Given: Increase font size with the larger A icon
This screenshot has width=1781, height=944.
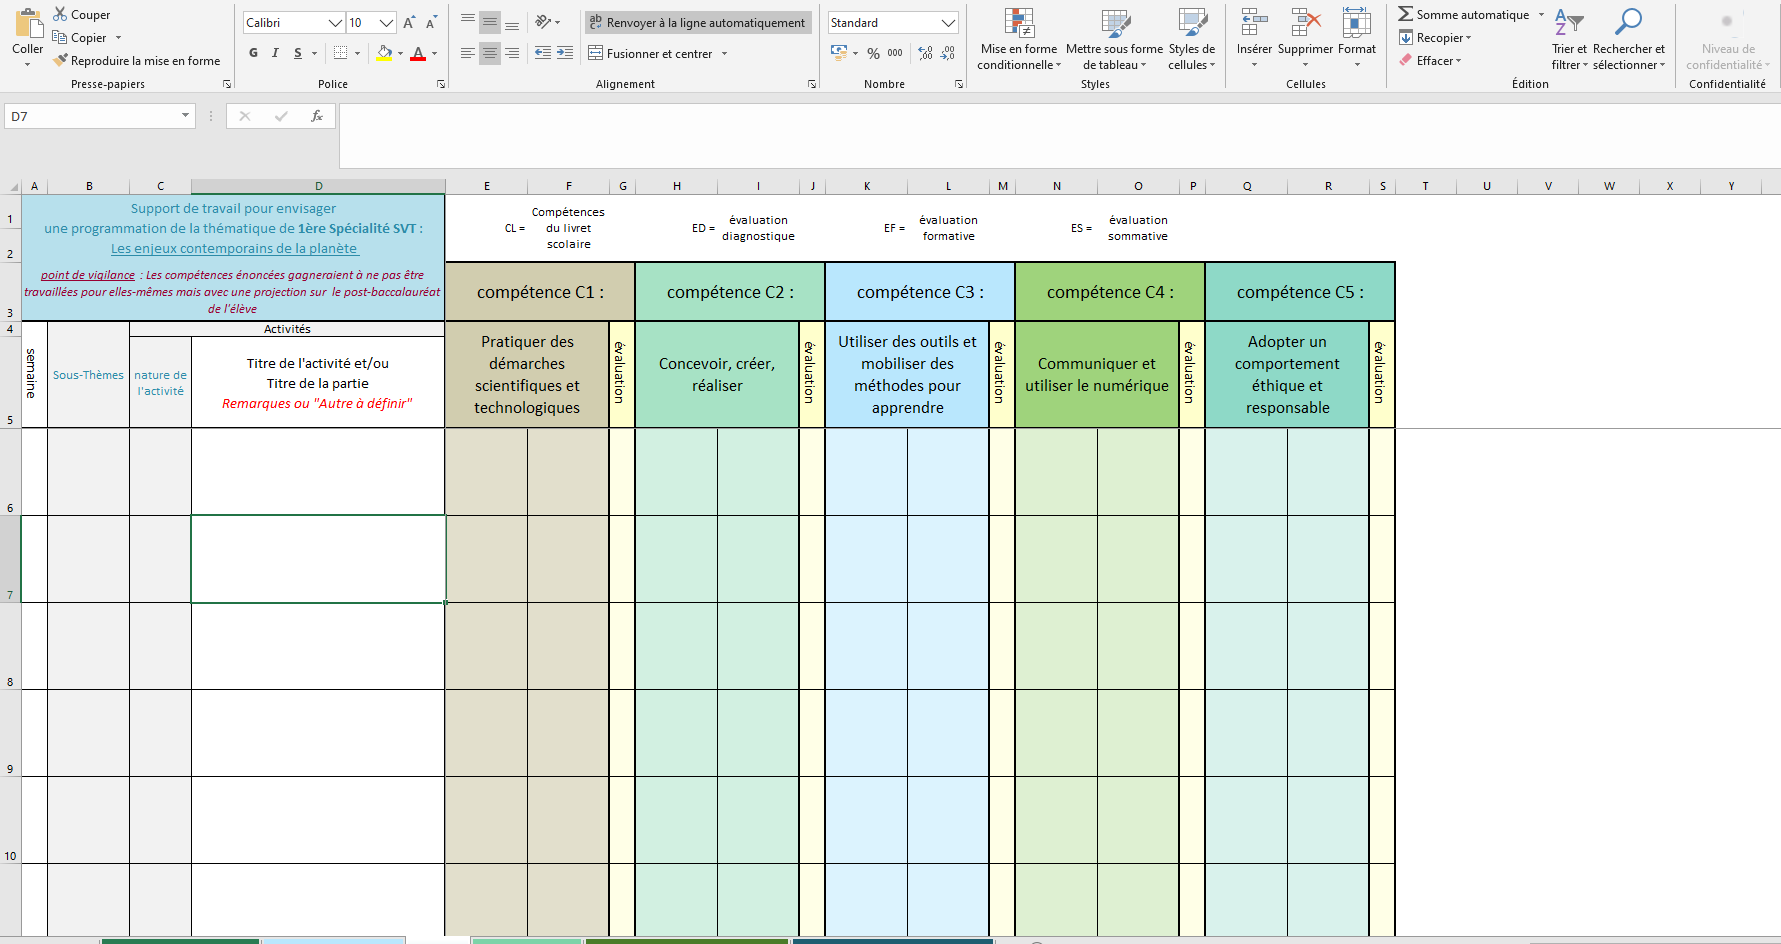Looking at the screenshot, I should [409, 23].
